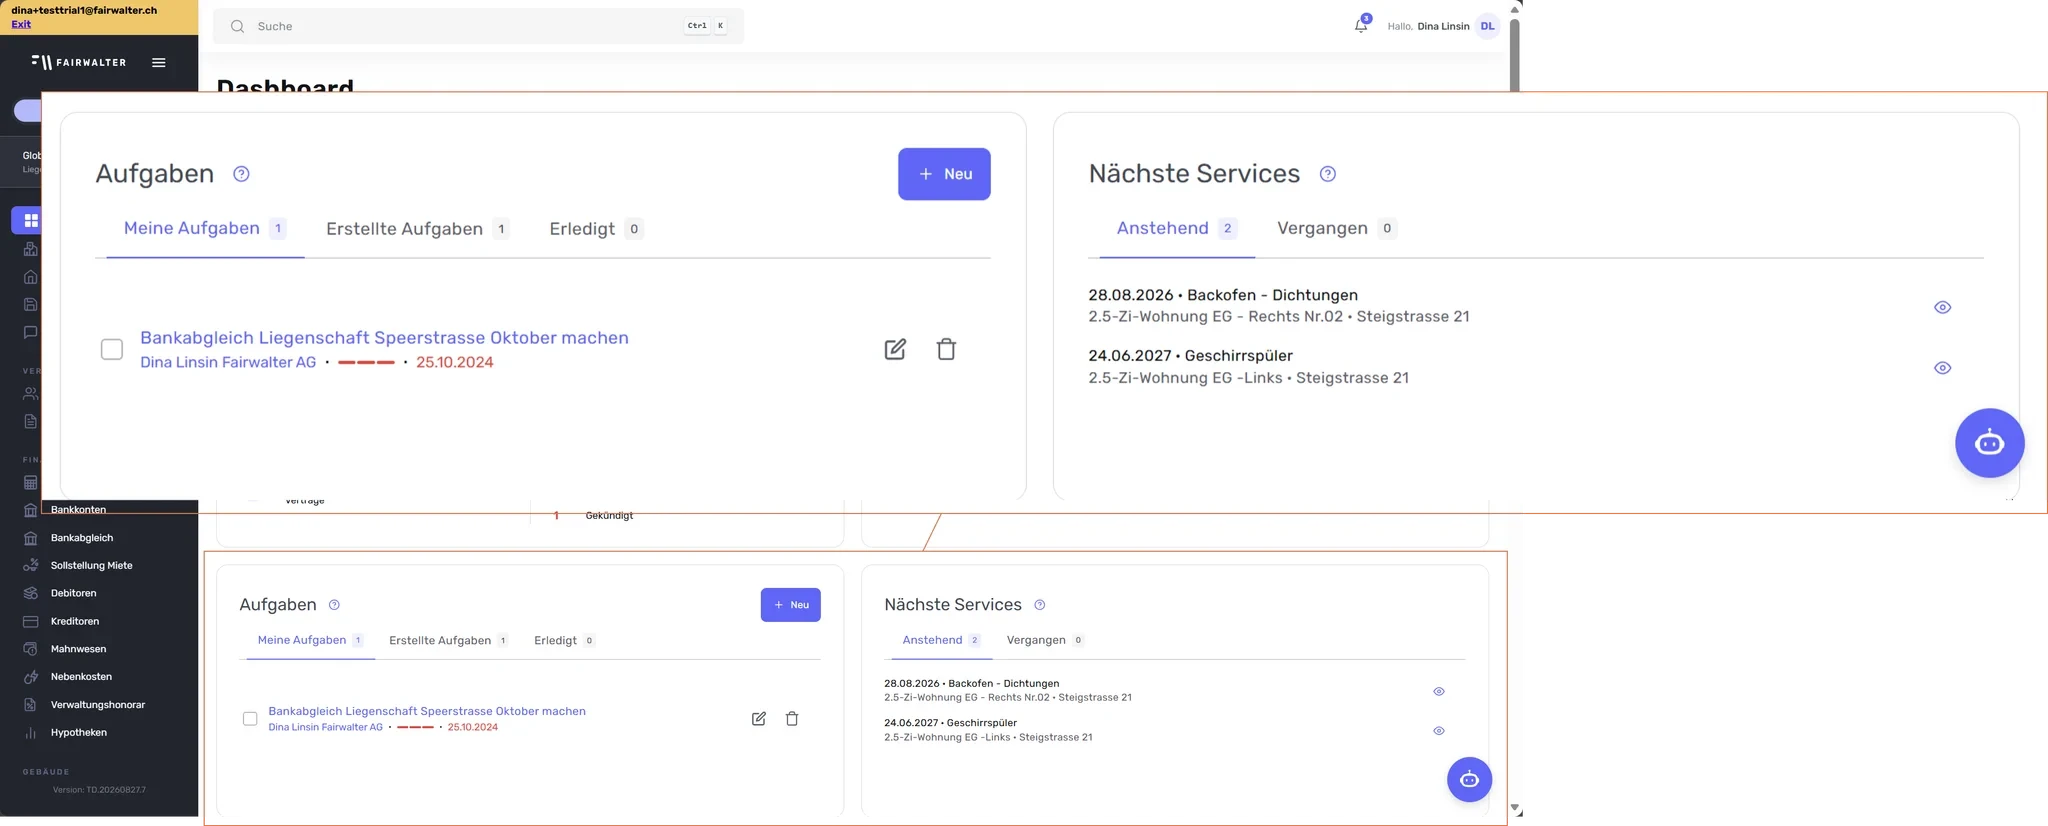Click the house icon in the sidebar
The image size is (2048, 826).
(31, 276)
